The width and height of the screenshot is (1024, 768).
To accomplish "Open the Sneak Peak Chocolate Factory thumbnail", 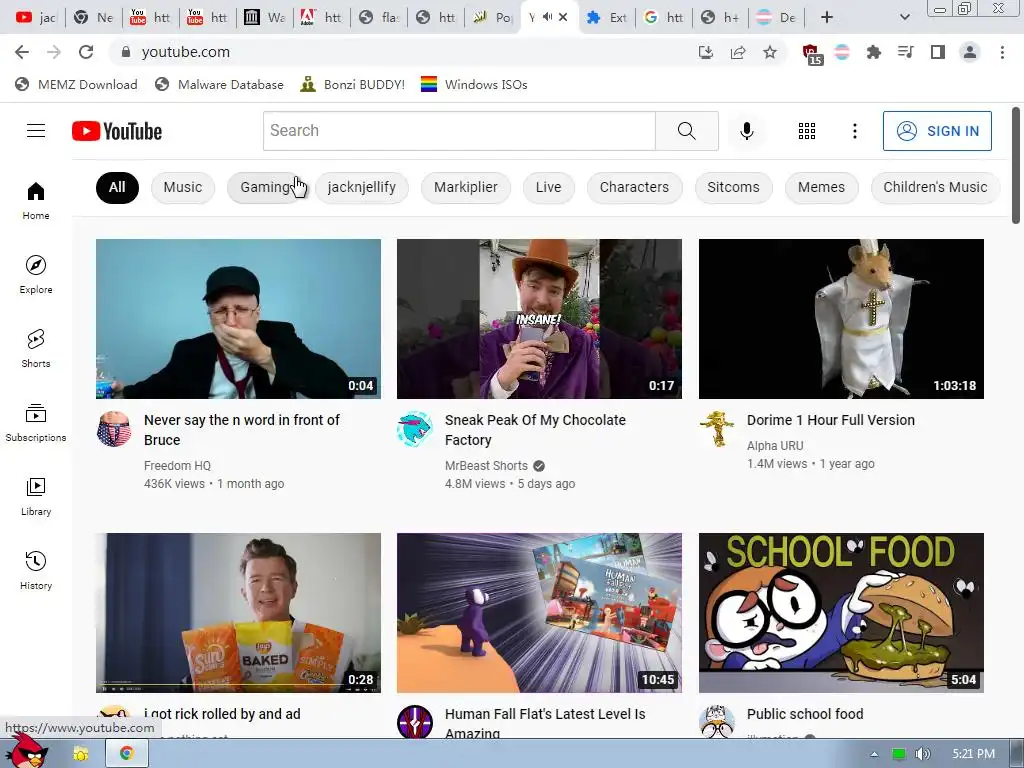I will click(x=539, y=319).
